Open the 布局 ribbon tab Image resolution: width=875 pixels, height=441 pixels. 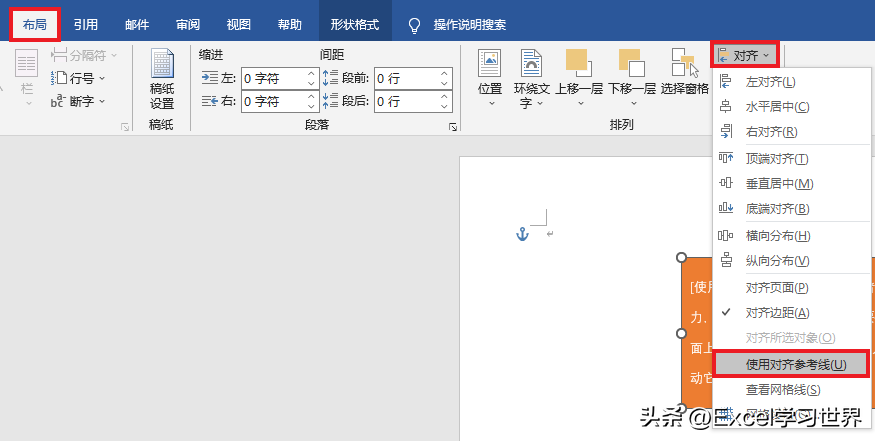(35, 25)
